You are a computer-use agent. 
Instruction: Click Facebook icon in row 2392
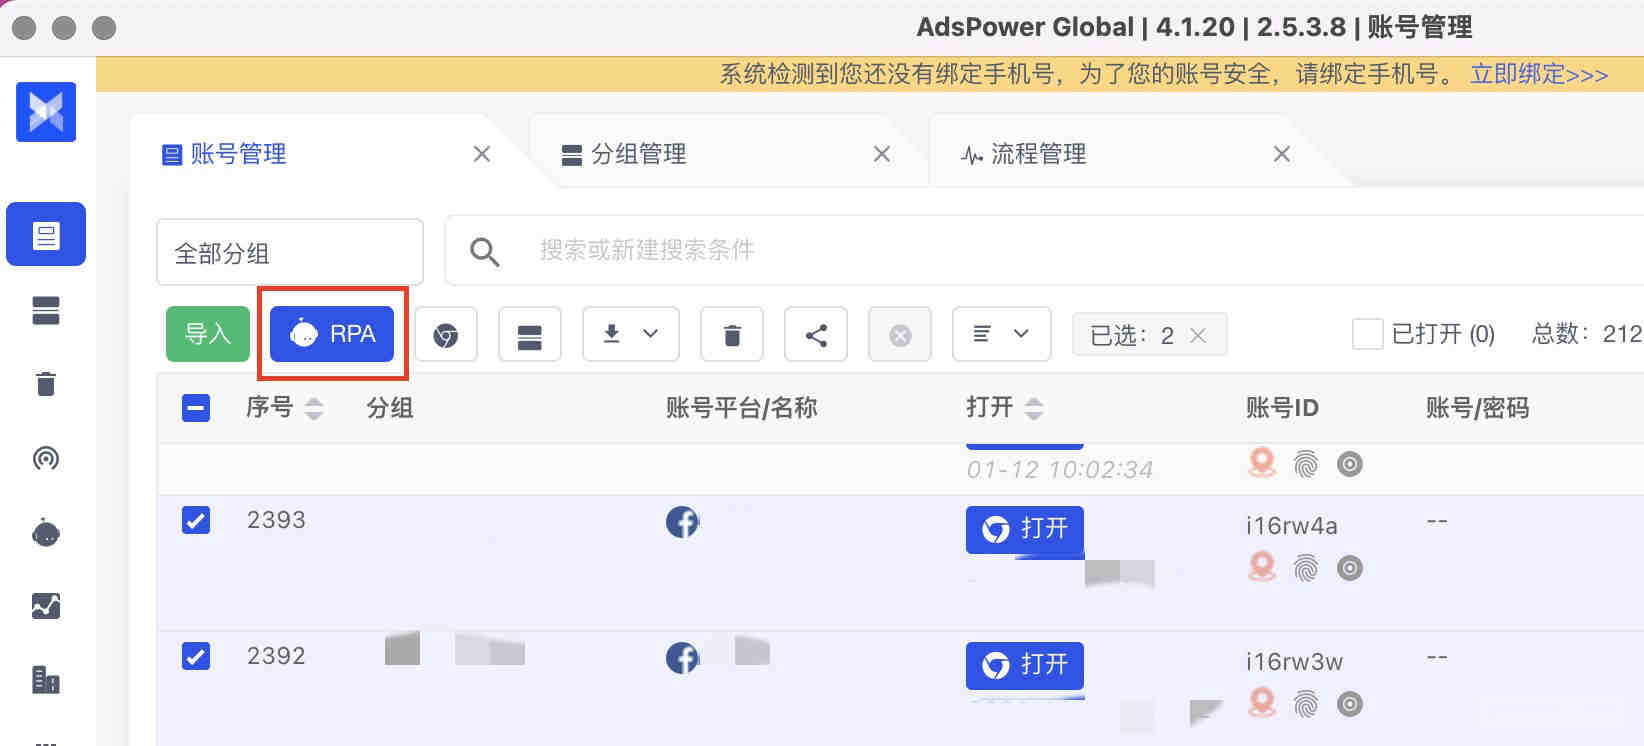point(682,658)
